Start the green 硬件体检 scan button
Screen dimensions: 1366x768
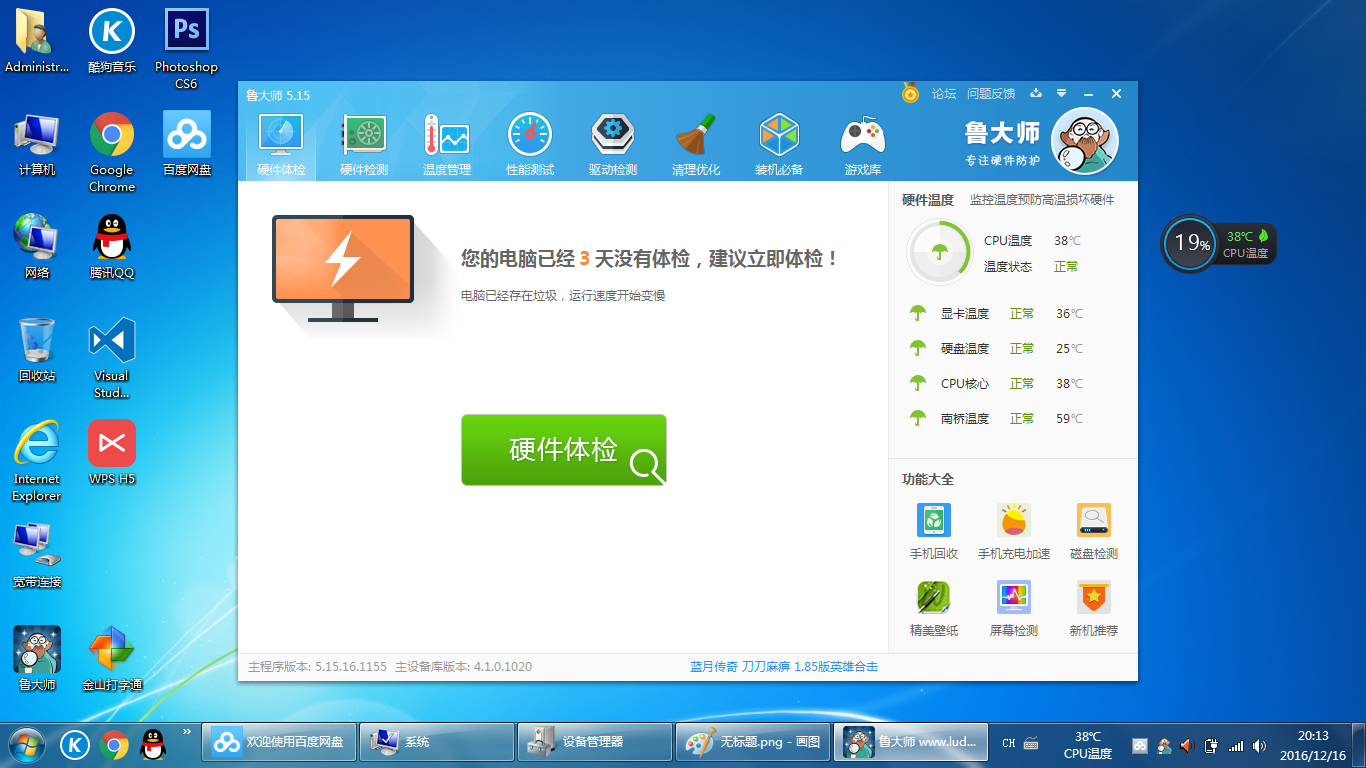point(563,450)
